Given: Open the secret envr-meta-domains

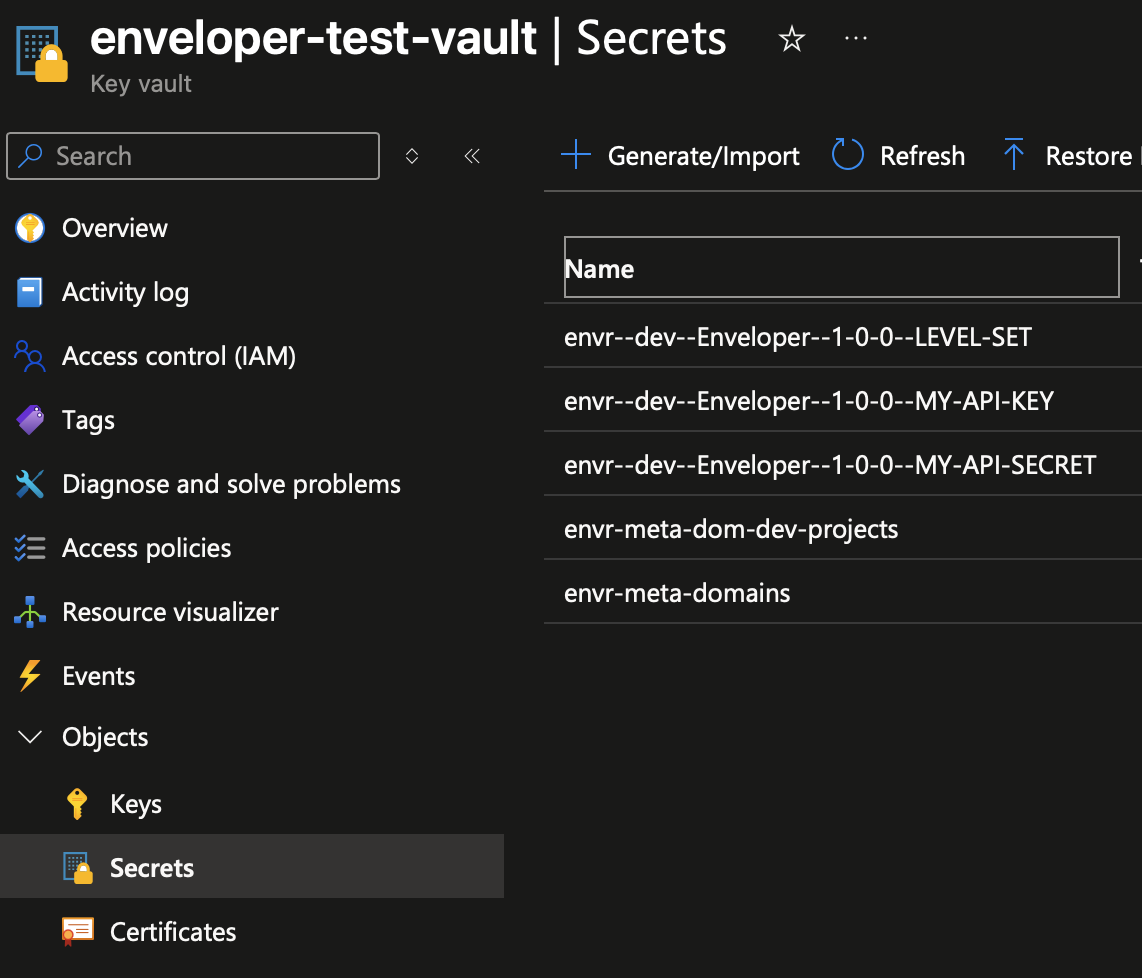Looking at the screenshot, I should (x=677, y=592).
